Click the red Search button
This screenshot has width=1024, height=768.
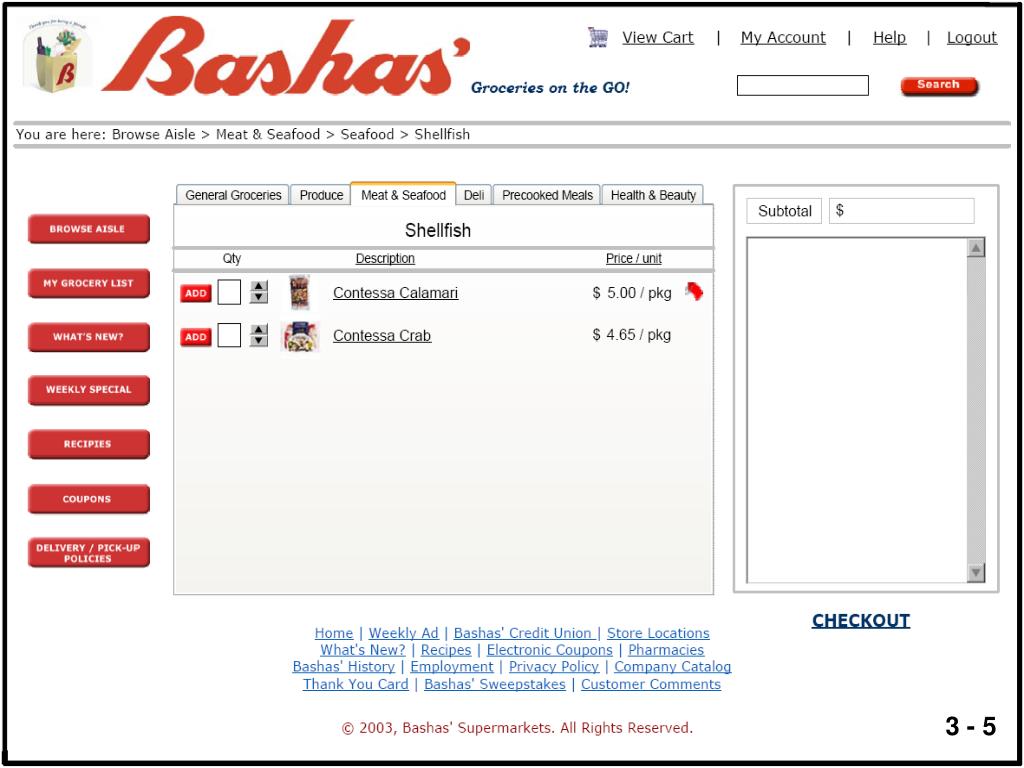938,86
